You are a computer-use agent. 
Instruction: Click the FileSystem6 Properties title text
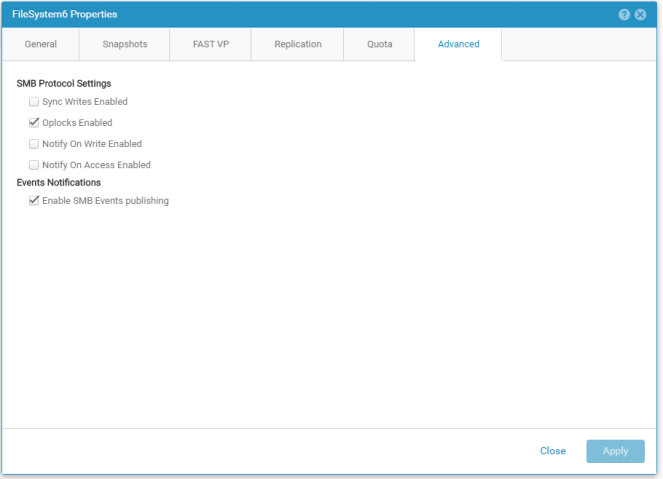[65, 14]
